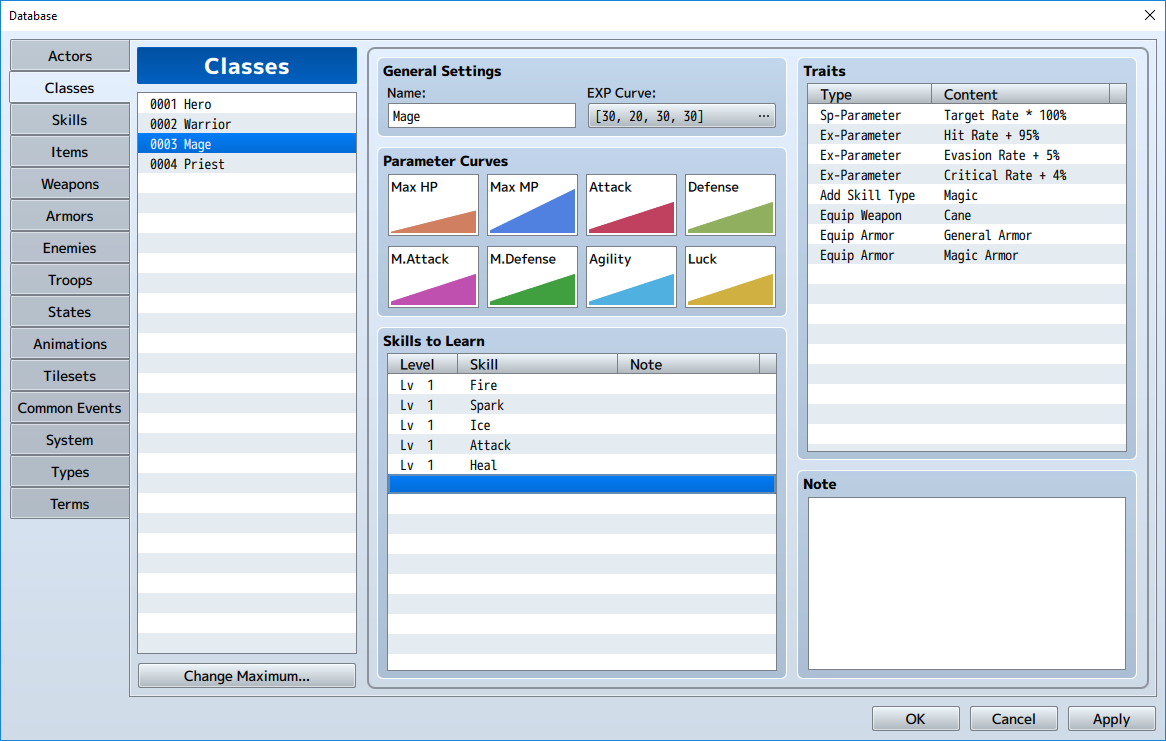Image resolution: width=1166 pixels, height=741 pixels.
Task: Open the System tab
Action: tap(70, 440)
